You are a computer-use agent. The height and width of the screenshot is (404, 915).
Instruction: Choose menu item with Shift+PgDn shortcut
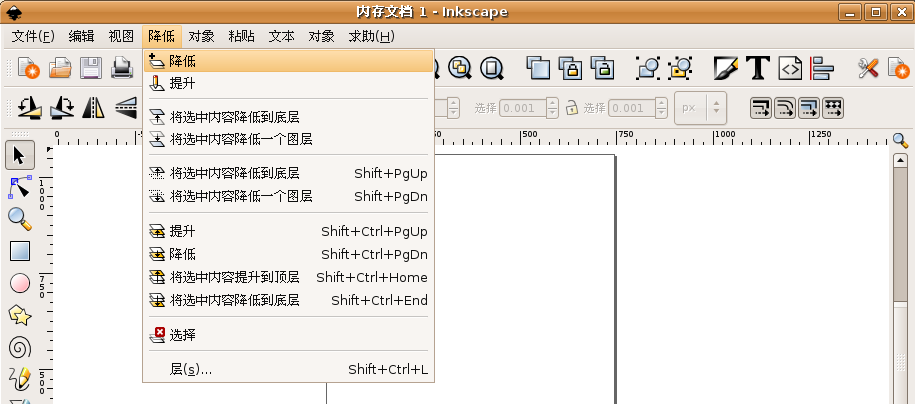288,196
